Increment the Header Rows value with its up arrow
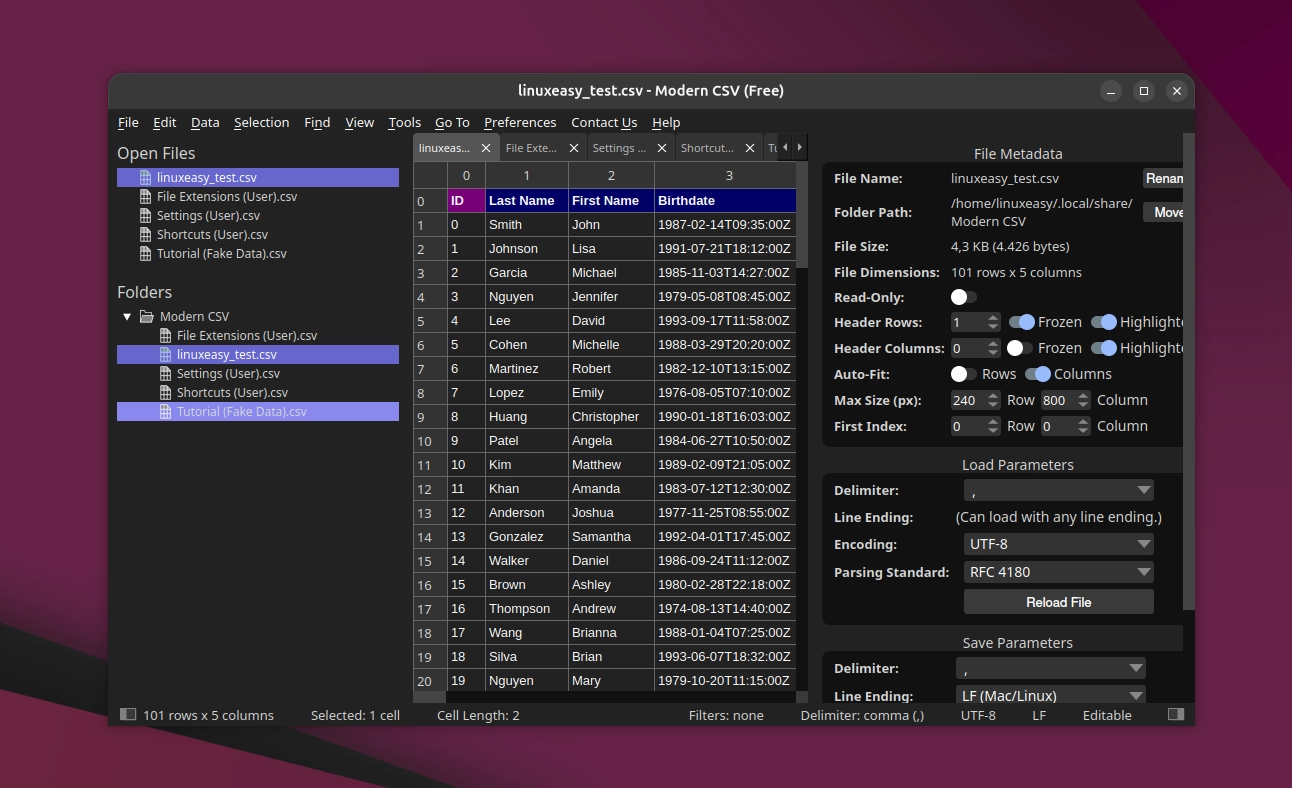 [991, 317]
